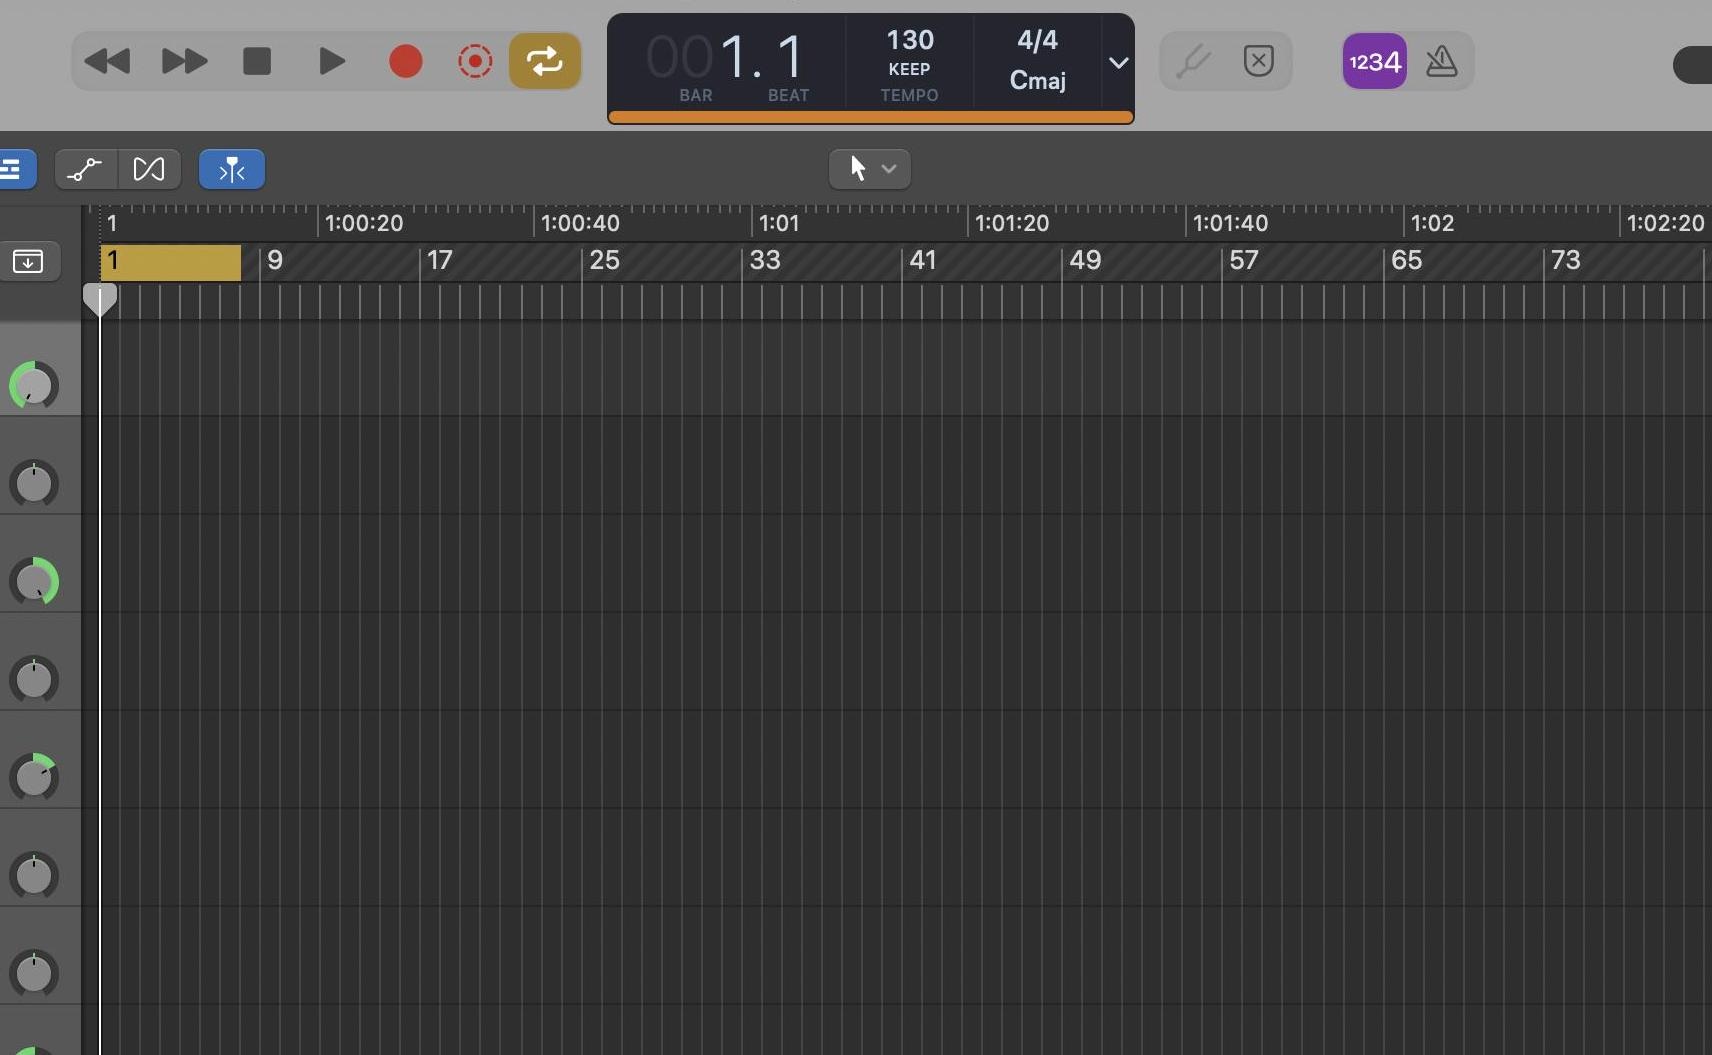Show automation with the curve icon
The height and width of the screenshot is (1055, 1712).
click(x=85, y=169)
